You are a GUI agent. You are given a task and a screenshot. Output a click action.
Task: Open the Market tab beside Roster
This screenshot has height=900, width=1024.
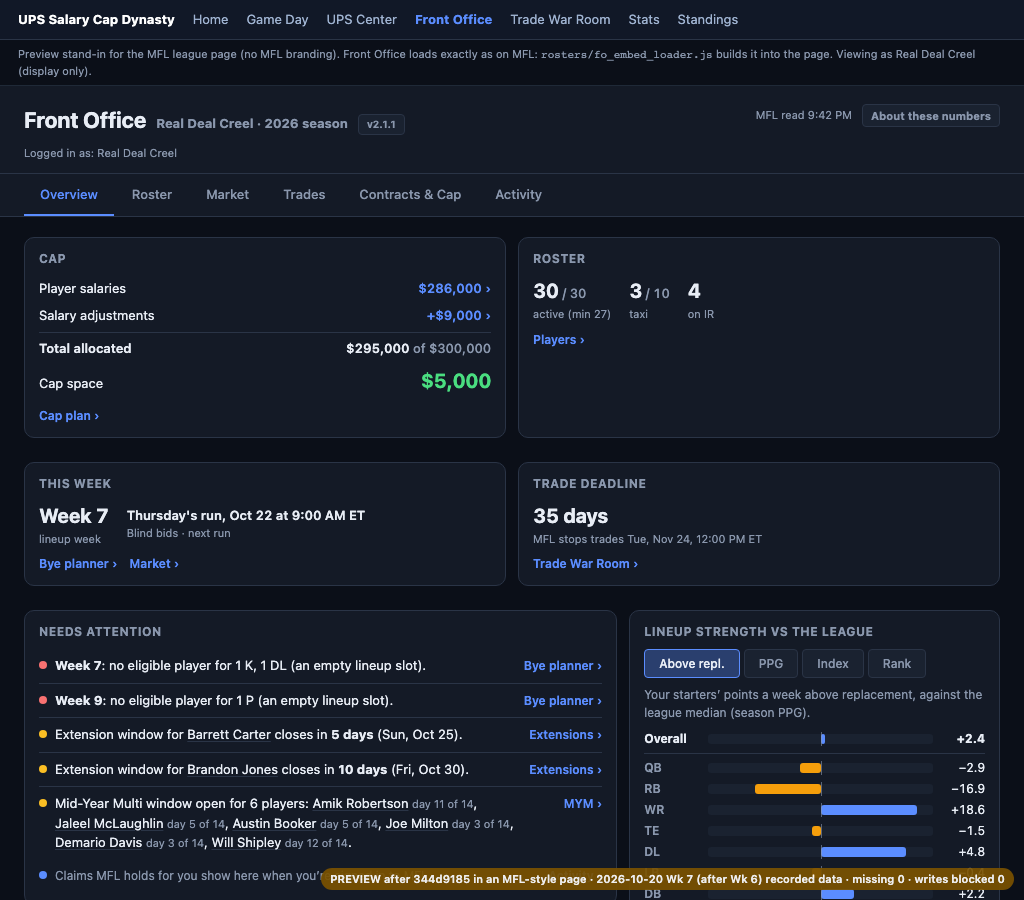coord(227,195)
